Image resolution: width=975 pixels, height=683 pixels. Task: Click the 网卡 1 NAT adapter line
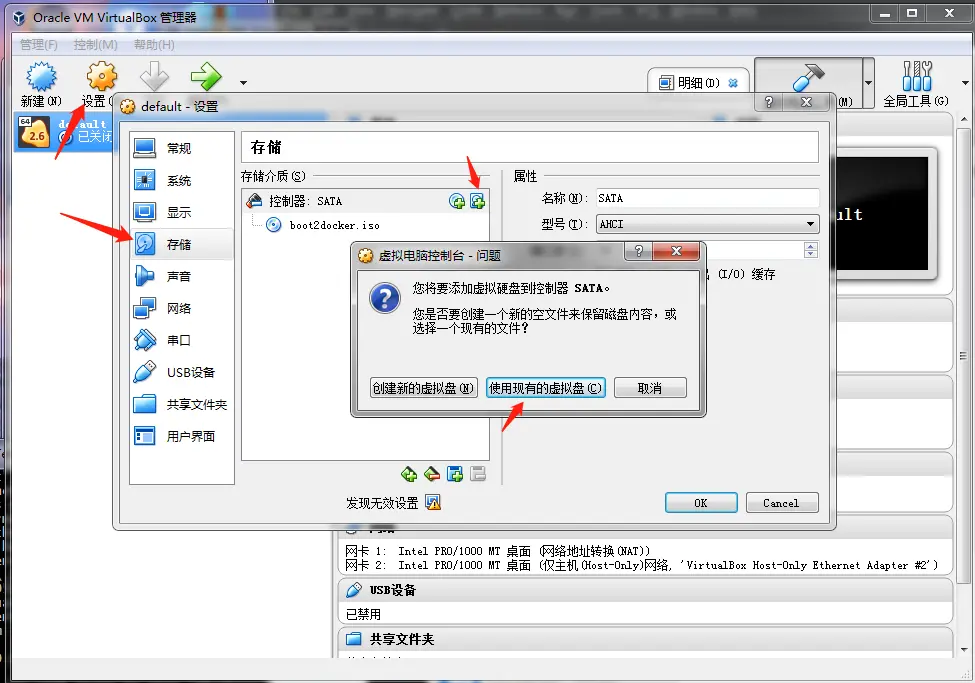[x=497, y=551]
